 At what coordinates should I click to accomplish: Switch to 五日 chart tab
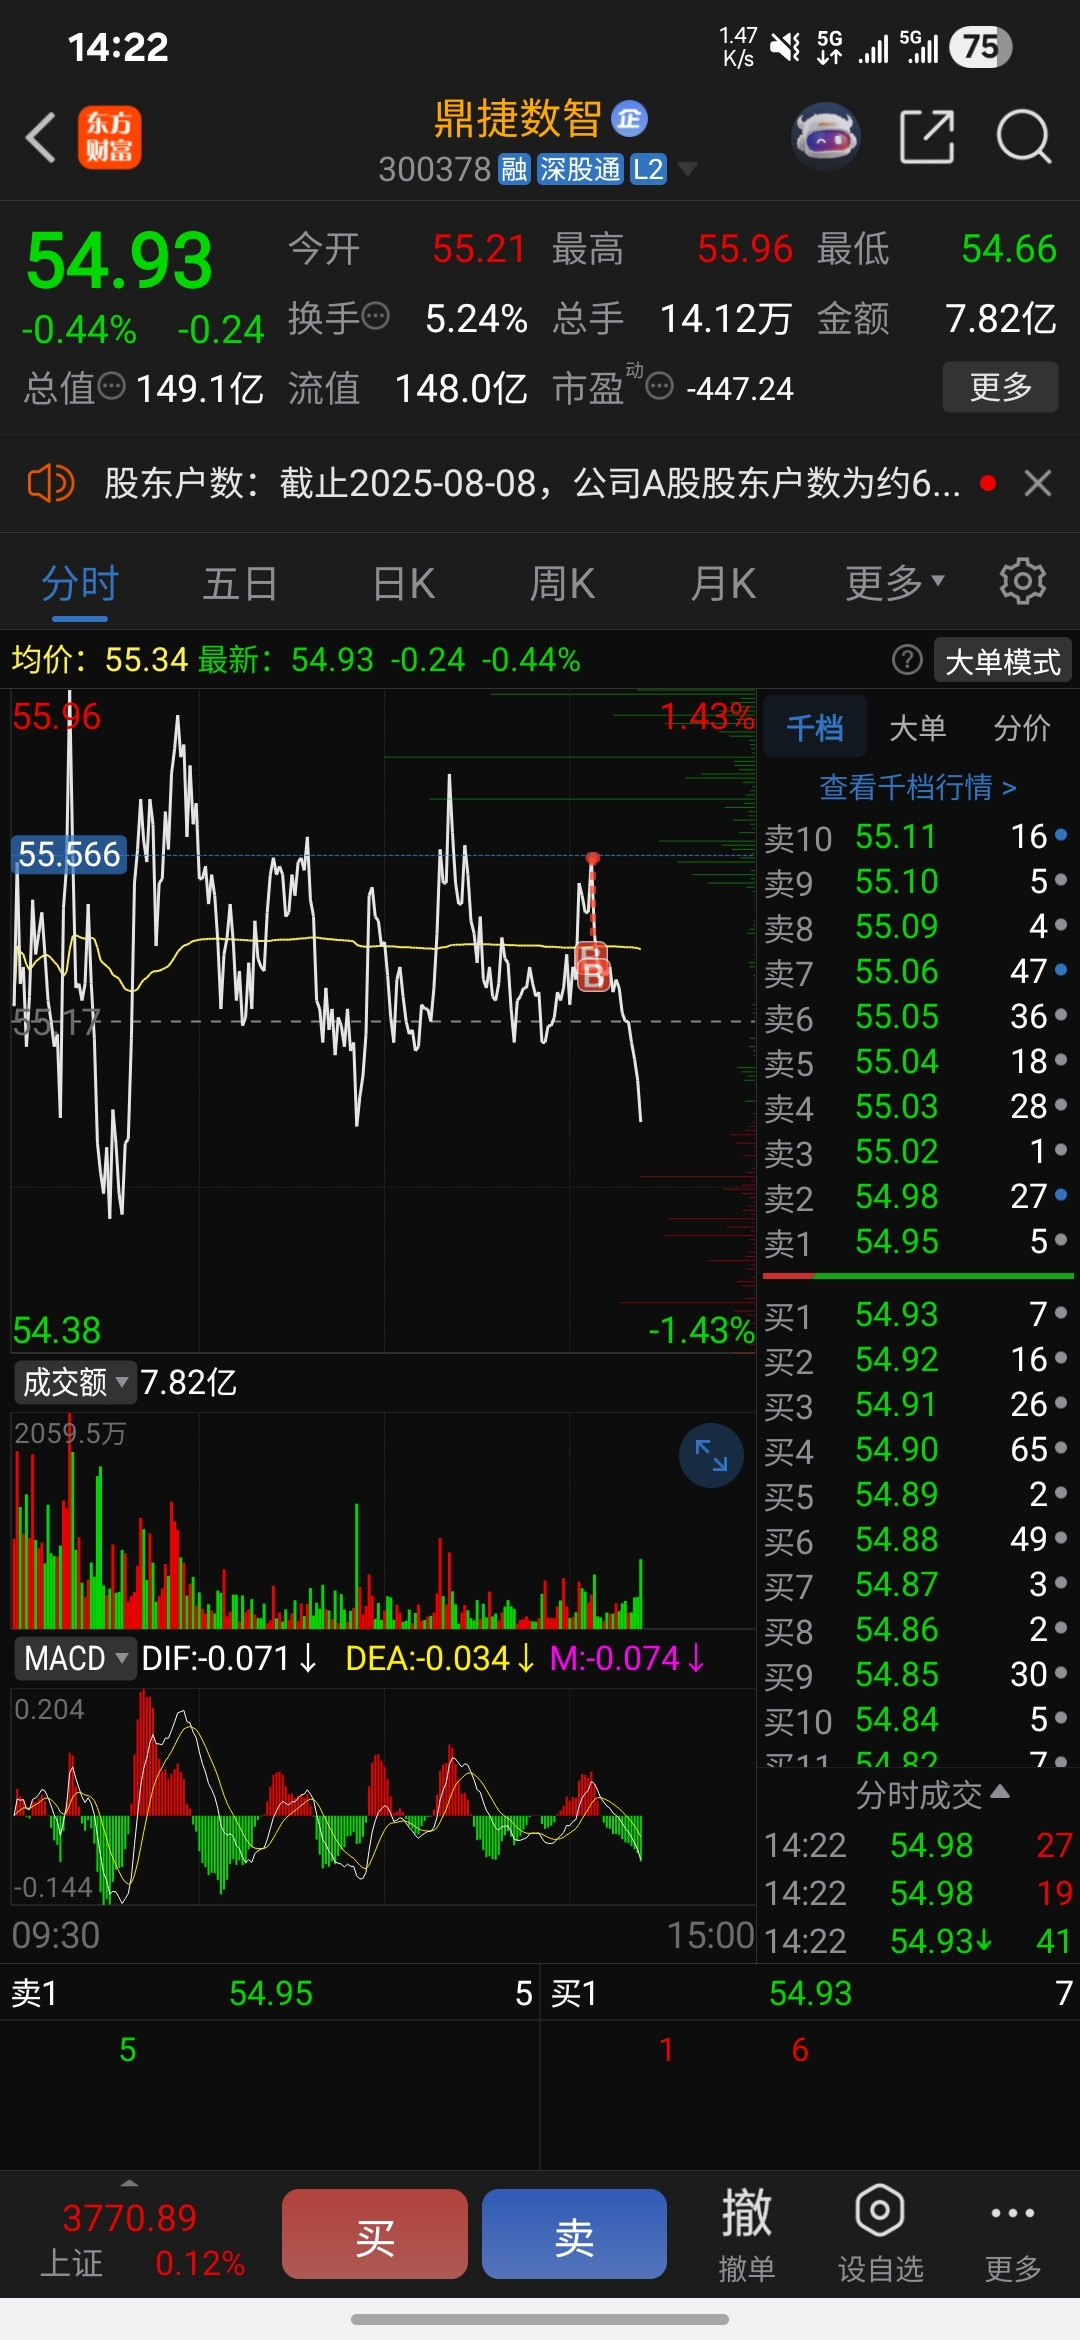pos(240,583)
